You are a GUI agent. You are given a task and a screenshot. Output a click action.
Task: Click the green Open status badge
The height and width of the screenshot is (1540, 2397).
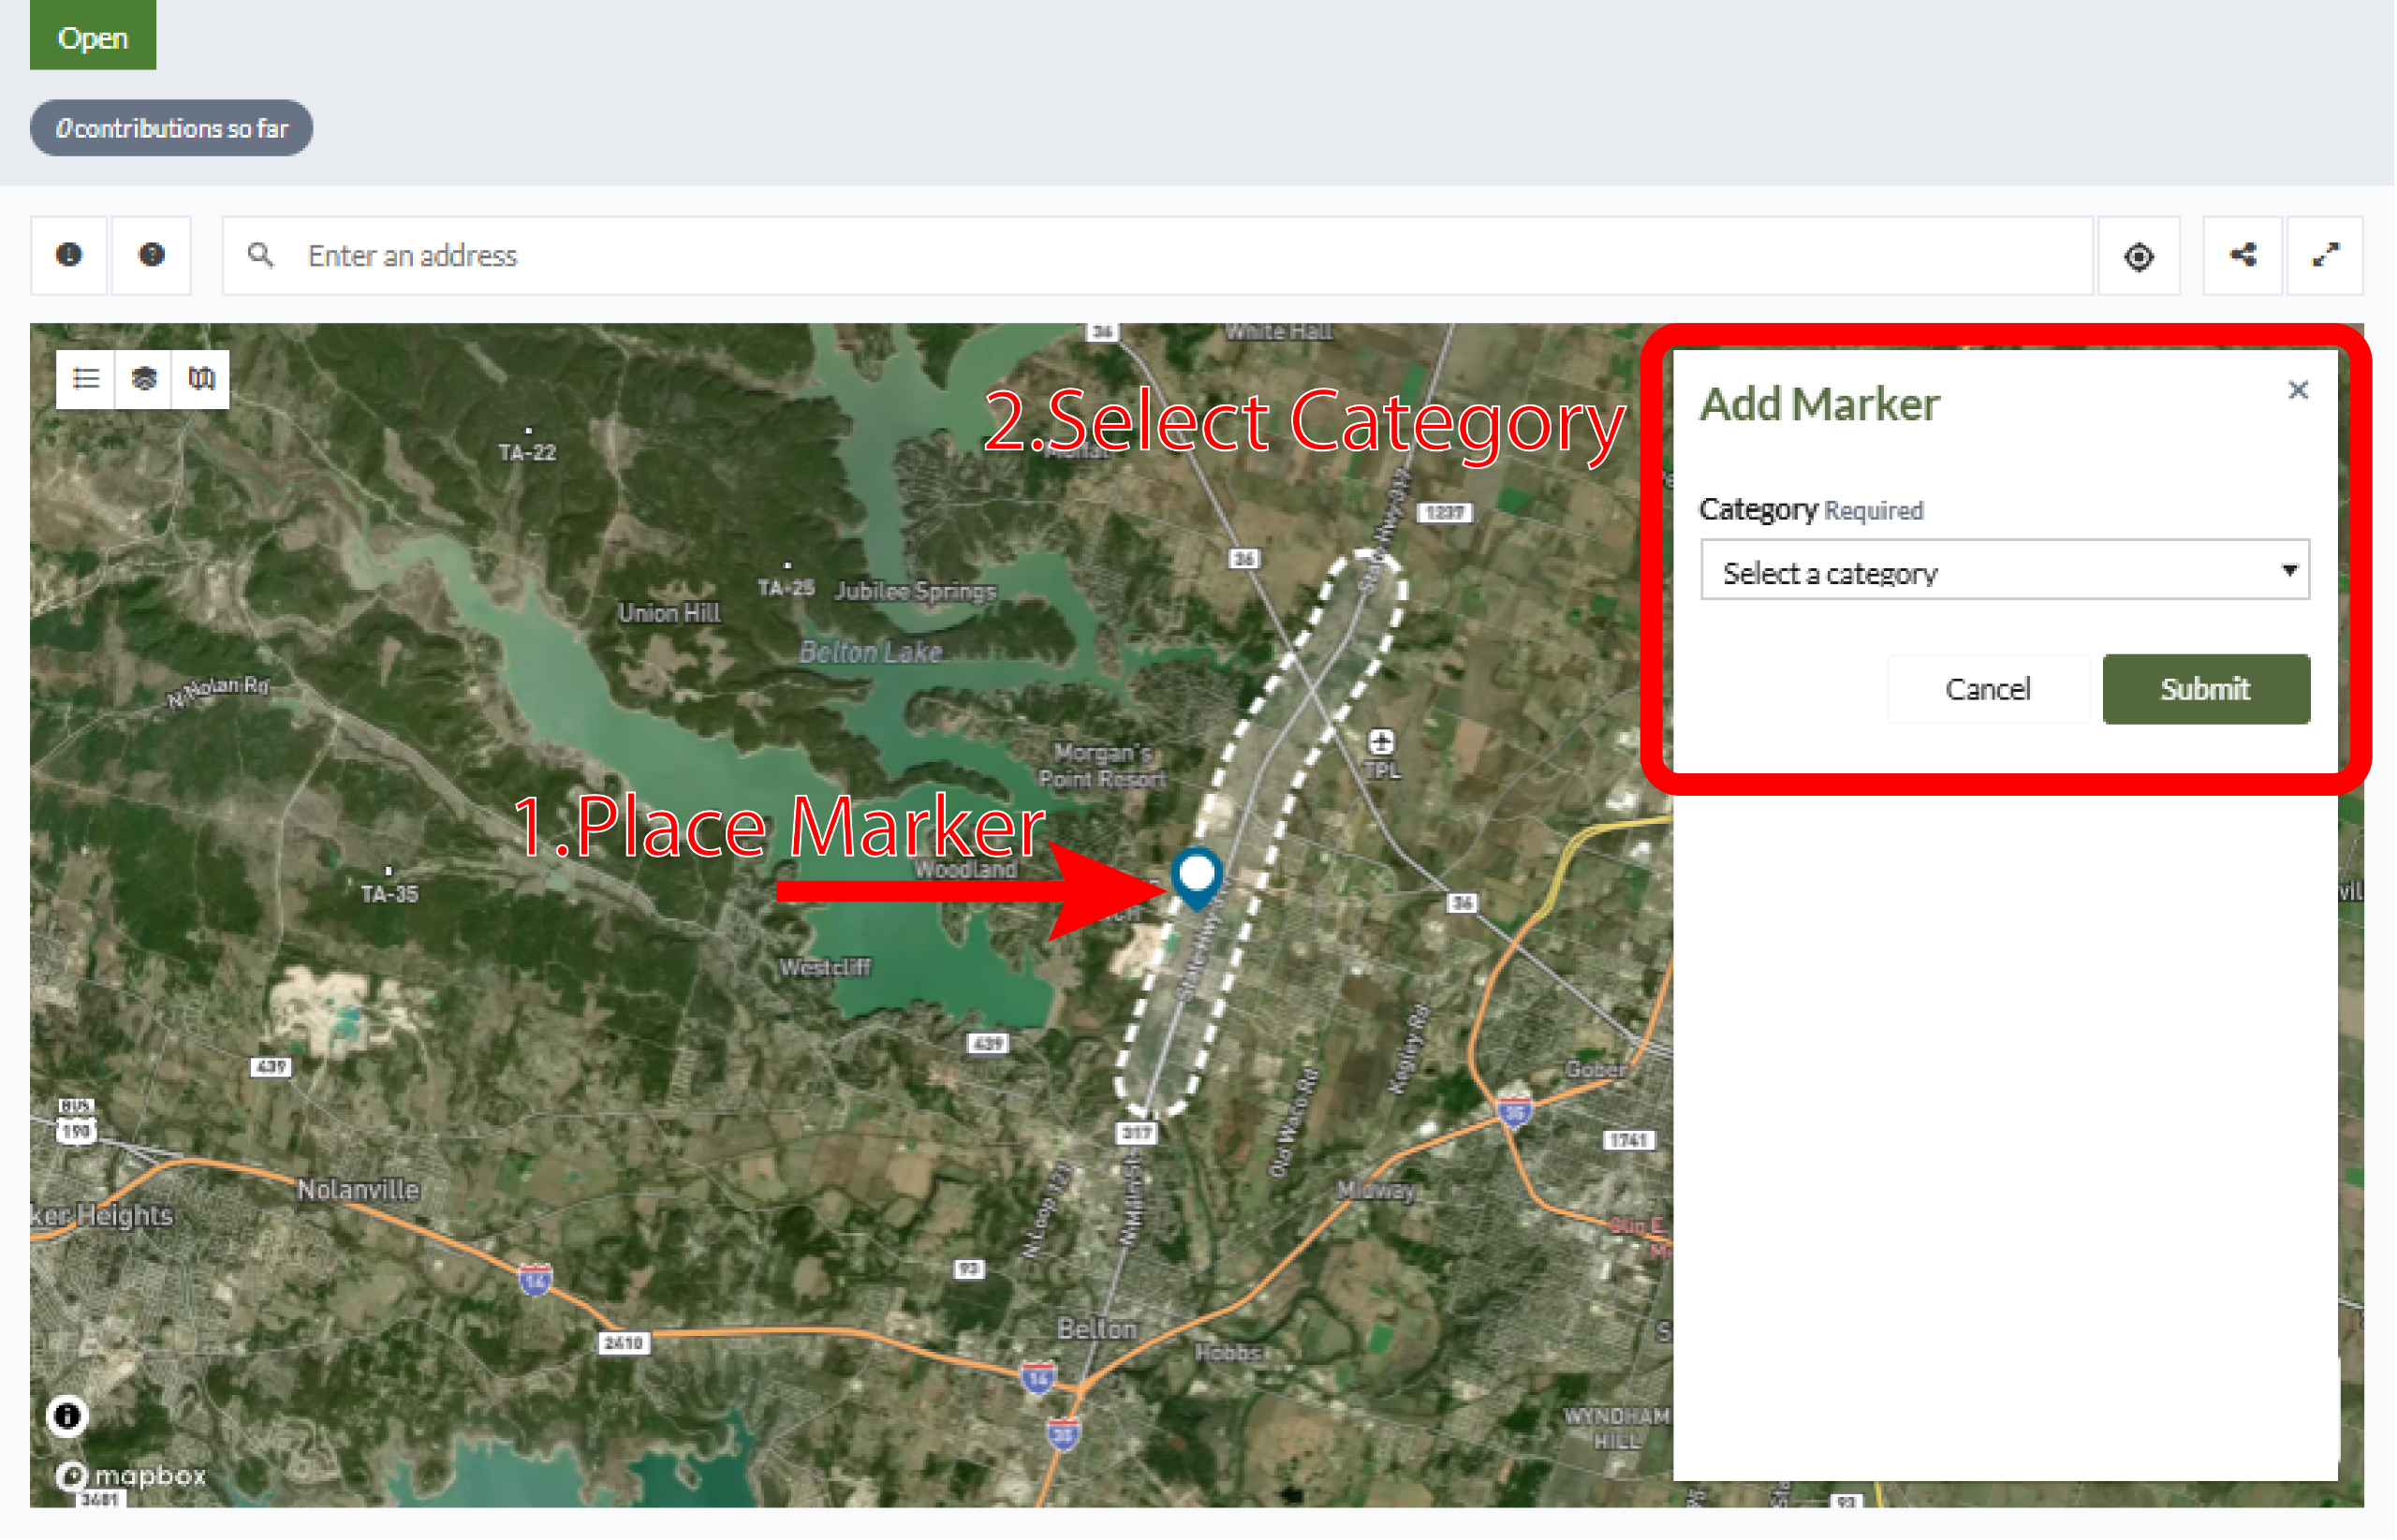(93, 37)
